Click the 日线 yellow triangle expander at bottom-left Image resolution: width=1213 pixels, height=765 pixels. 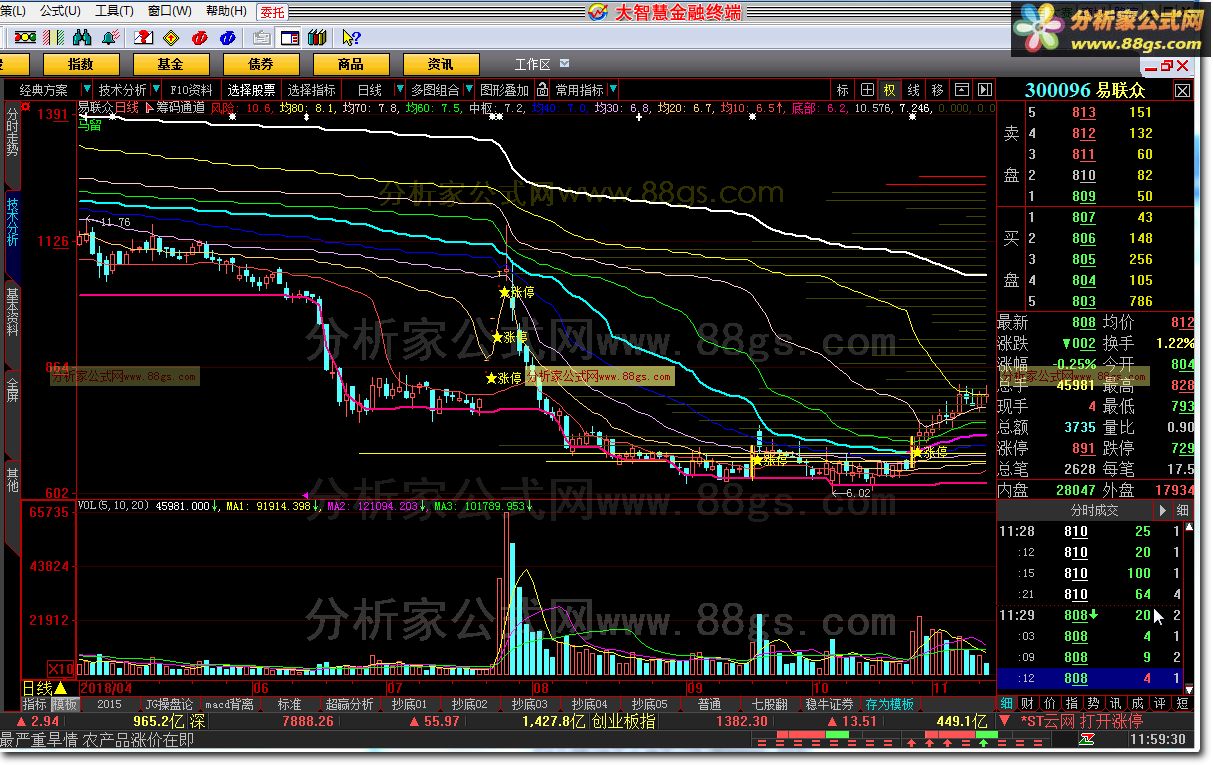[x=60, y=688]
